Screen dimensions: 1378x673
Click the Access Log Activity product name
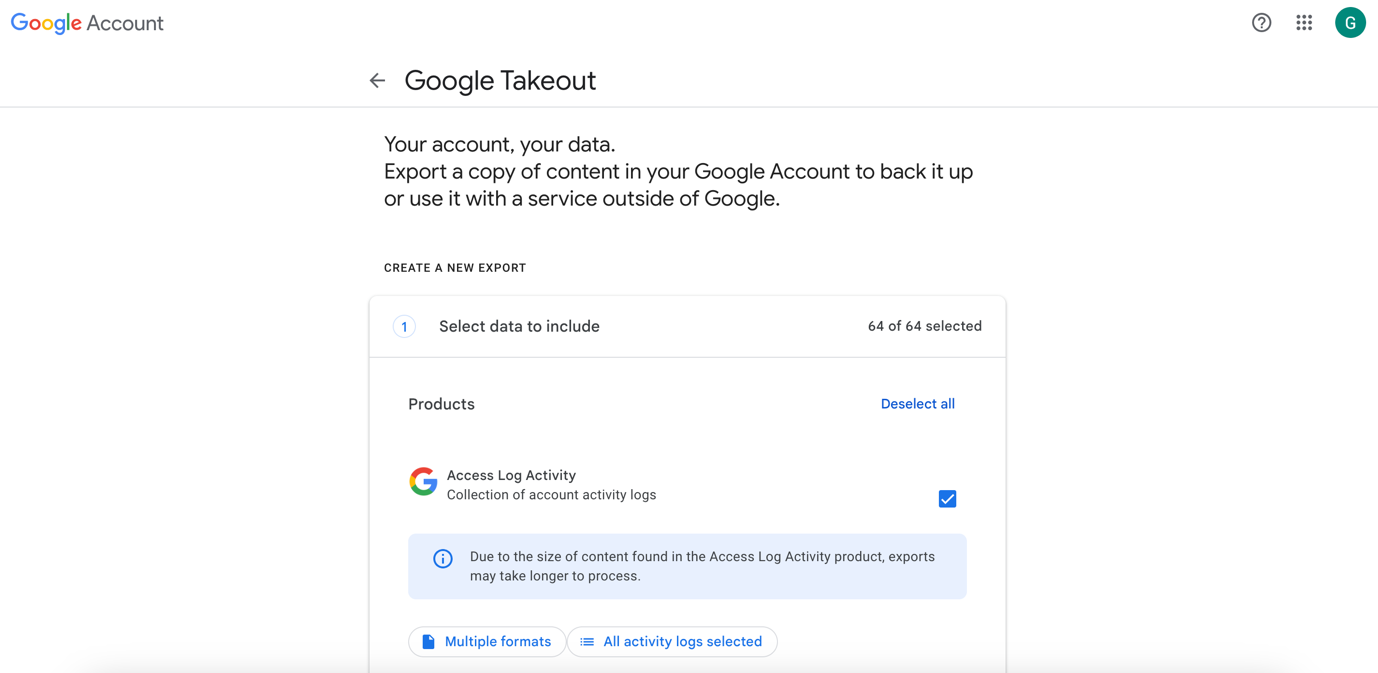[511, 475]
